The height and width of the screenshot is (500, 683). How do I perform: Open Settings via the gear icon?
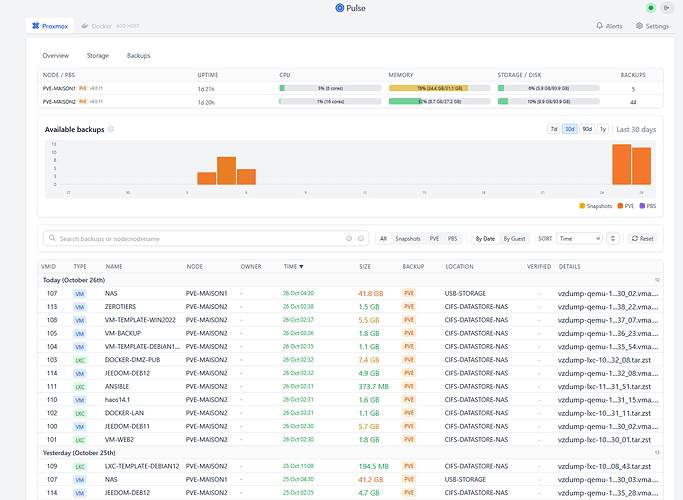[640, 26]
